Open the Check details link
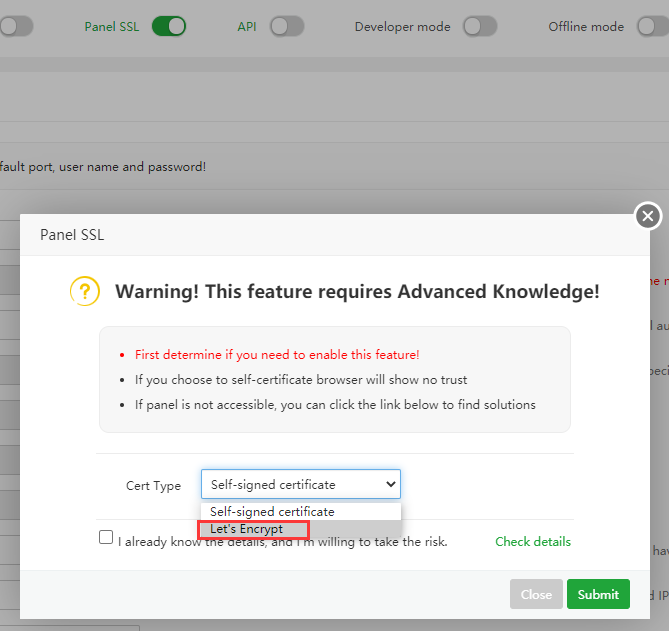This screenshot has height=631, width=669. pos(533,541)
